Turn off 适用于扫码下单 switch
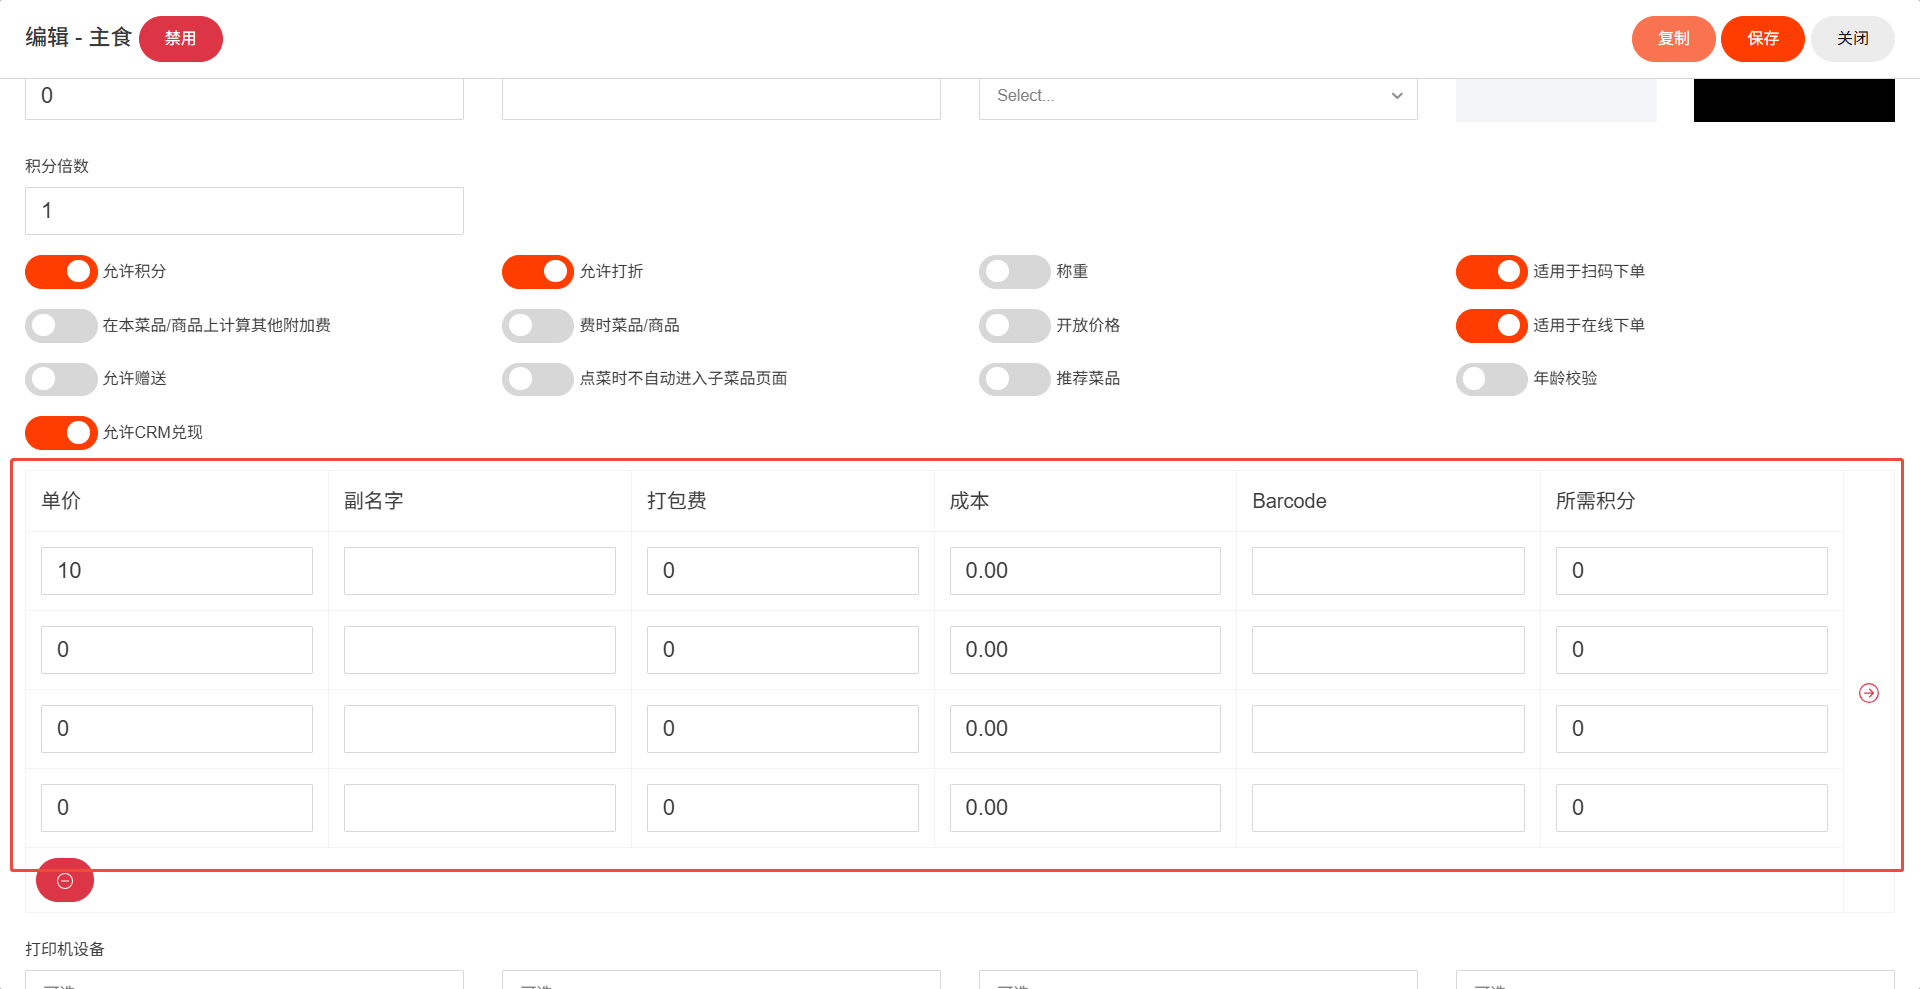 tap(1491, 272)
